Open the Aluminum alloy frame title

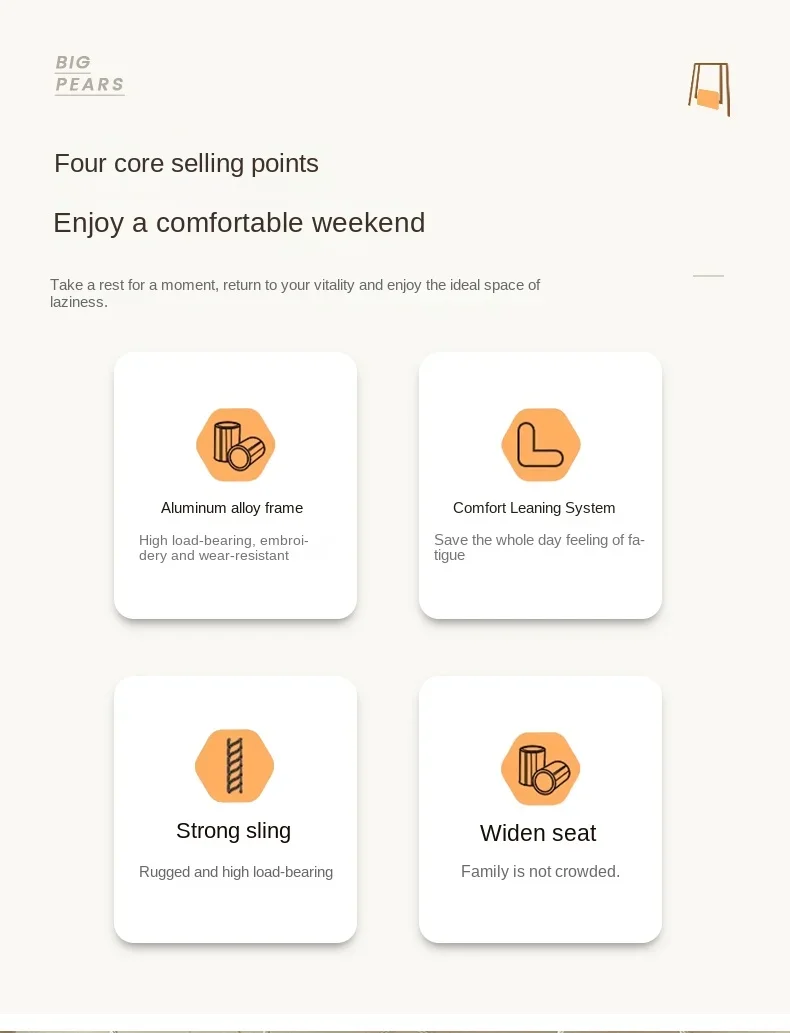point(232,508)
